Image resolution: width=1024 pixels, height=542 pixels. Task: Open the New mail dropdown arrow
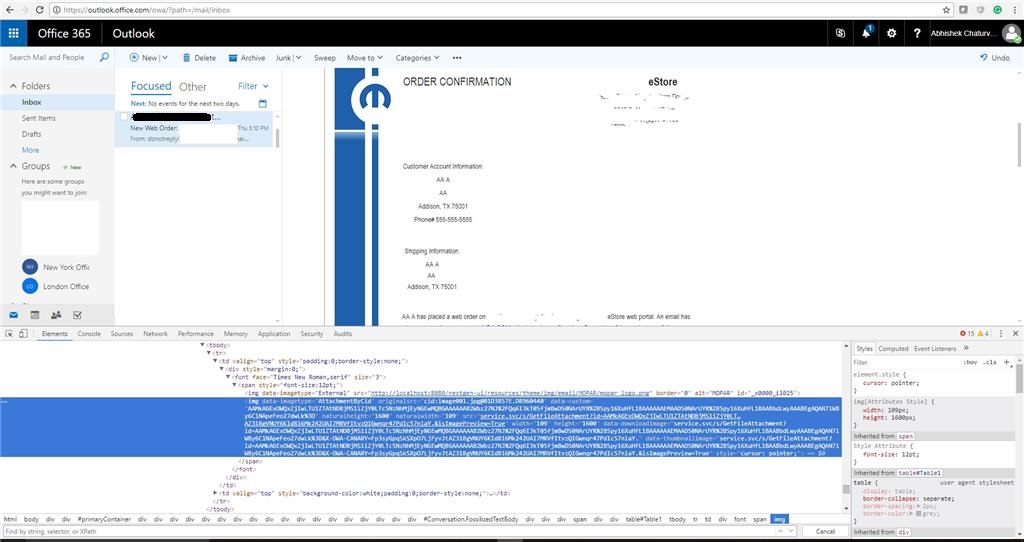(165, 57)
